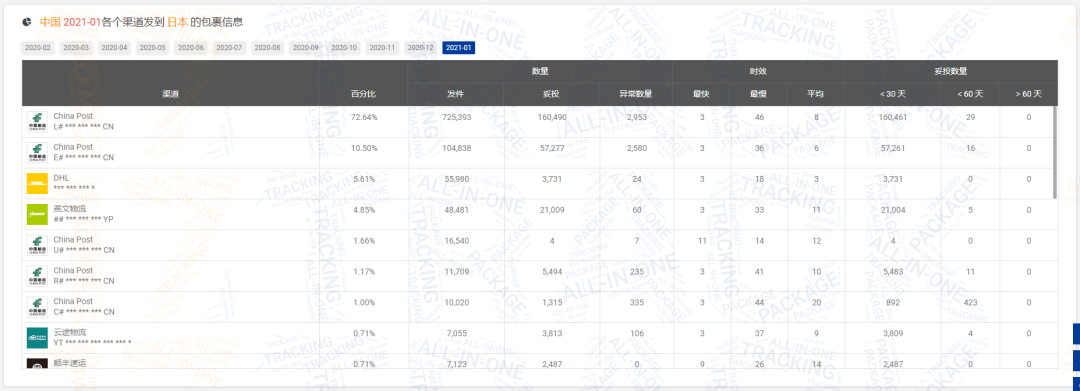Image resolution: width=1080 pixels, height=391 pixels.
Task: Switch to the 2020-06 month tab
Action: pos(191,47)
